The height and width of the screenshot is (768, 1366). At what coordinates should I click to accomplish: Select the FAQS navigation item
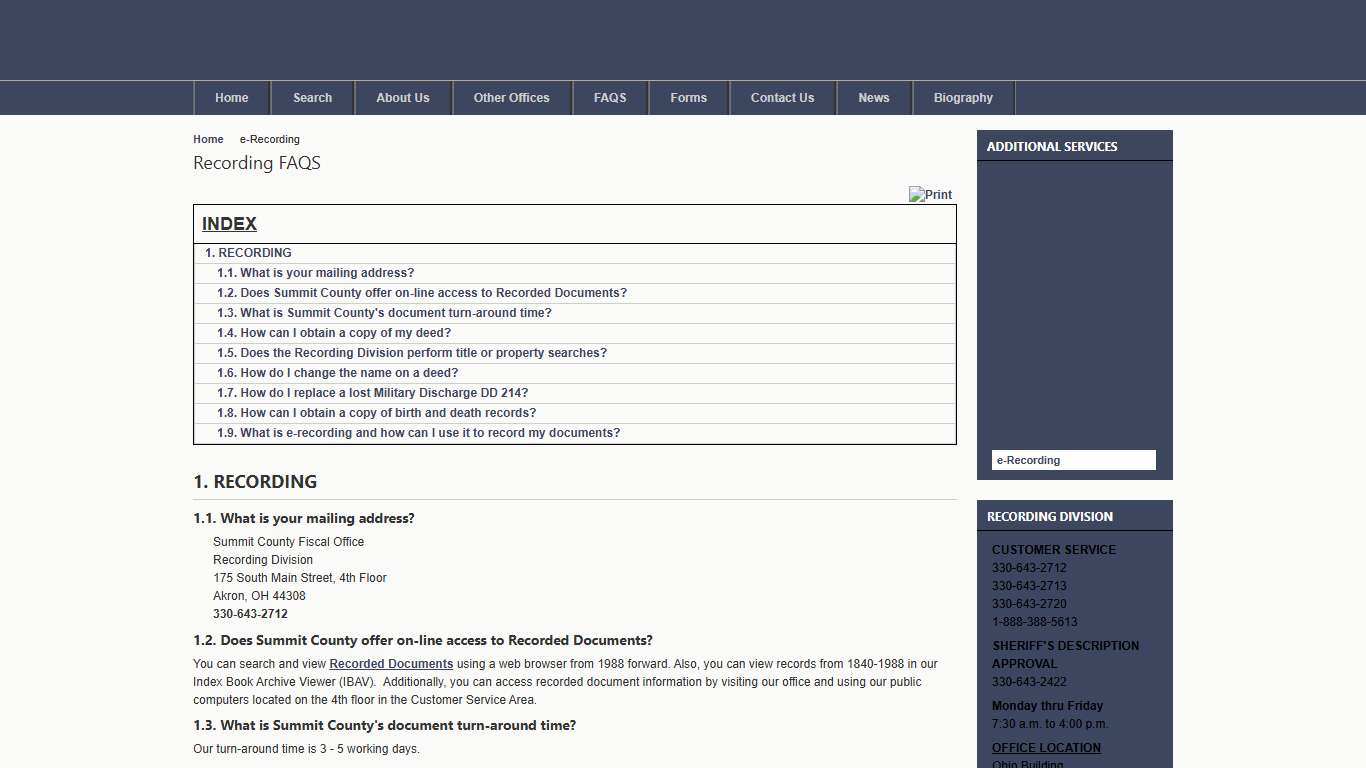pyautogui.click(x=609, y=97)
